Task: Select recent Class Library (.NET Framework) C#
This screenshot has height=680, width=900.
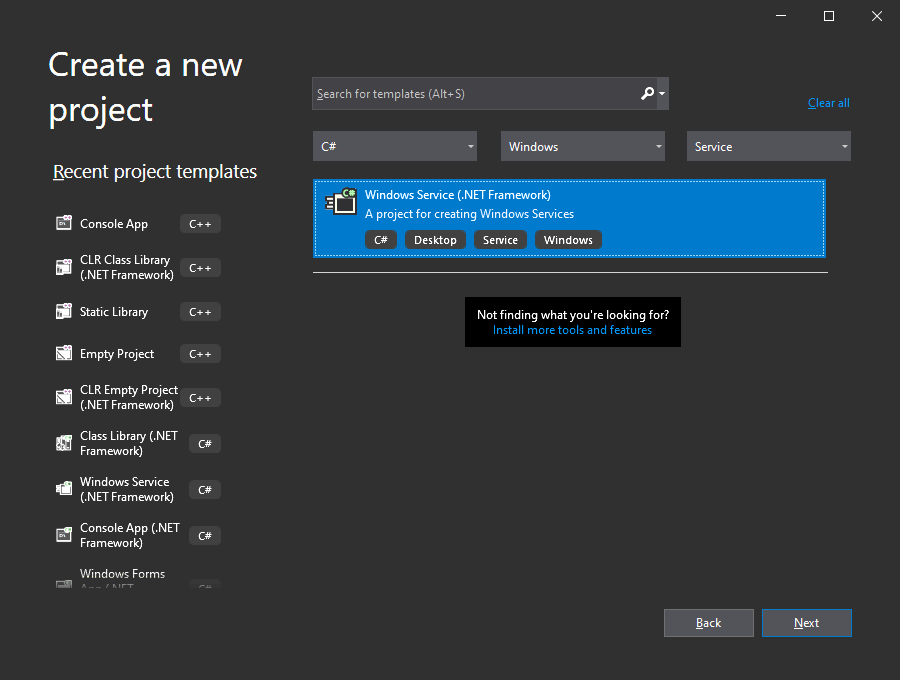Action: click(138, 443)
